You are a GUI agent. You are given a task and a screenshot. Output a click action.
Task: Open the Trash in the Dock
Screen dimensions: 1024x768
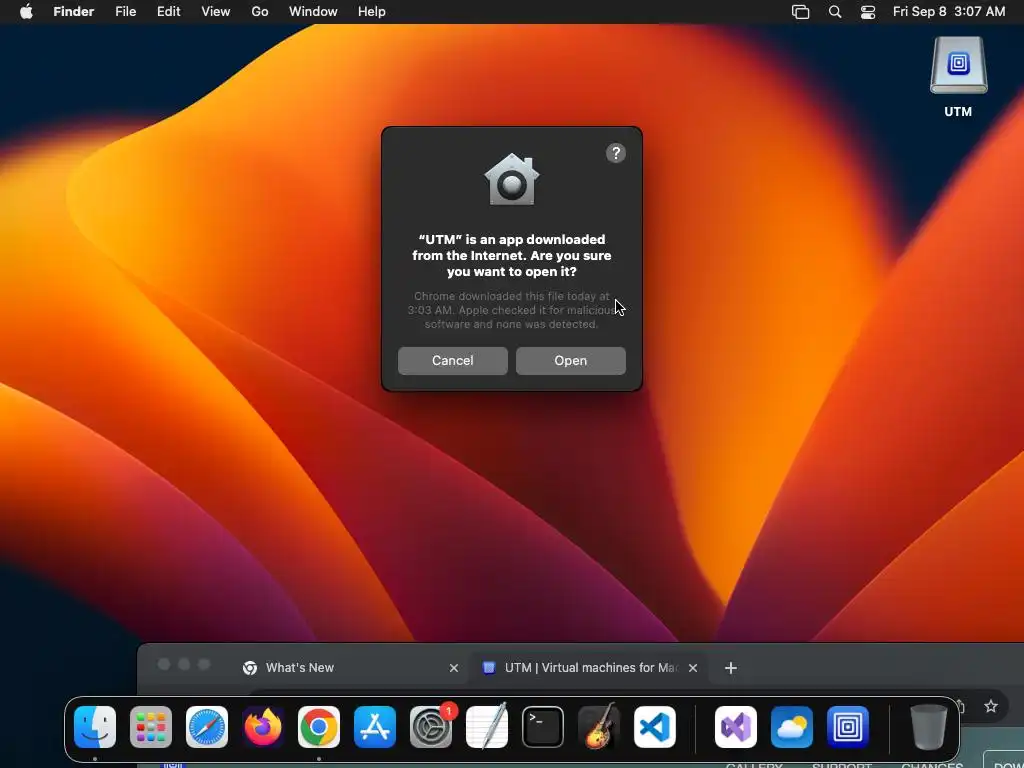click(929, 727)
